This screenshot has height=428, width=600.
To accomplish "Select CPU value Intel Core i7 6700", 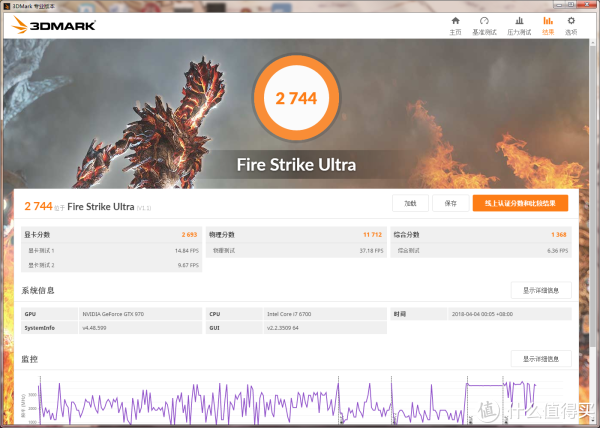I will pos(289,314).
